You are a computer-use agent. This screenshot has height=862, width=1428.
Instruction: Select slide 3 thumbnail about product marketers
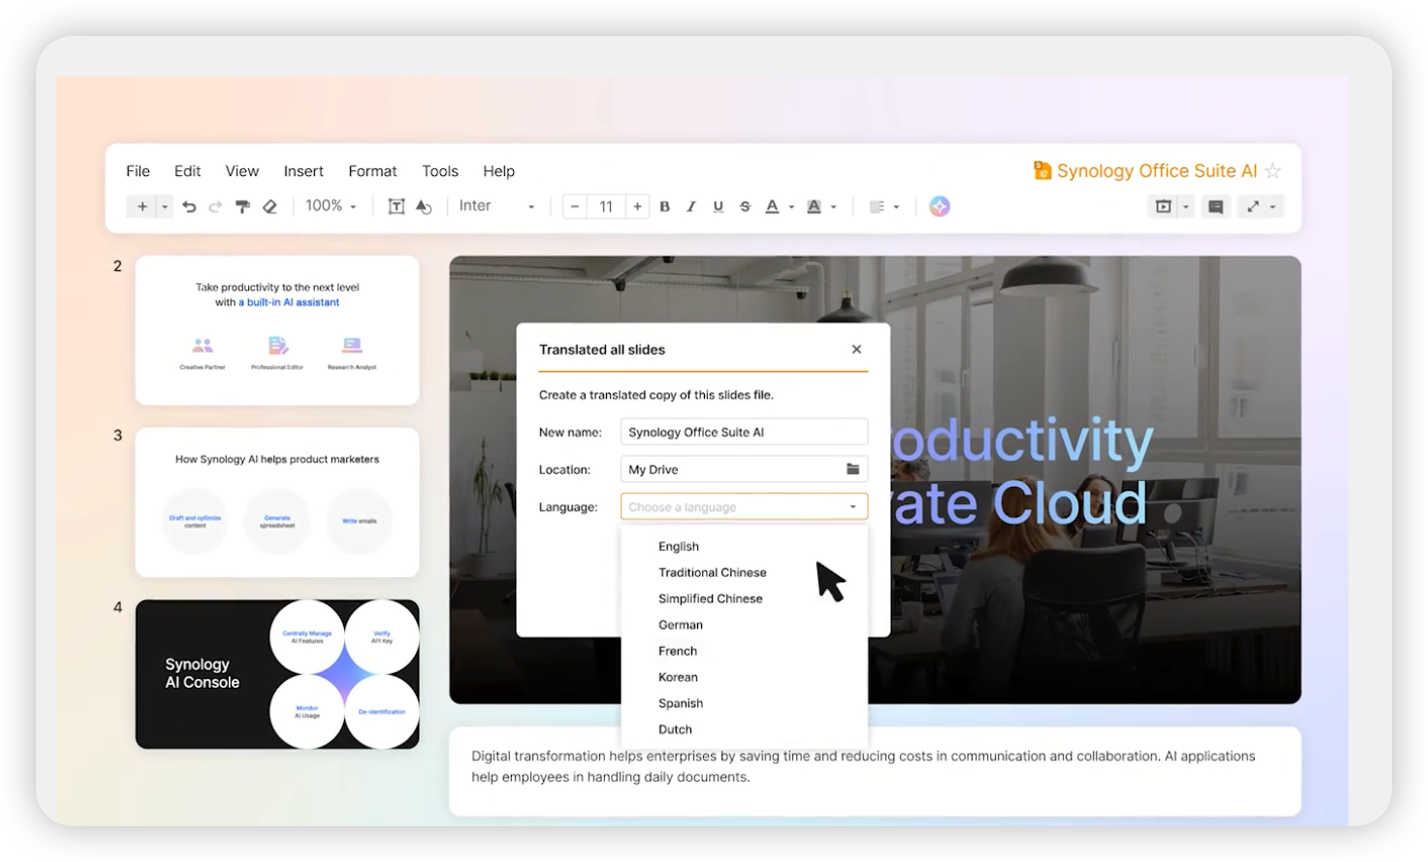click(277, 502)
